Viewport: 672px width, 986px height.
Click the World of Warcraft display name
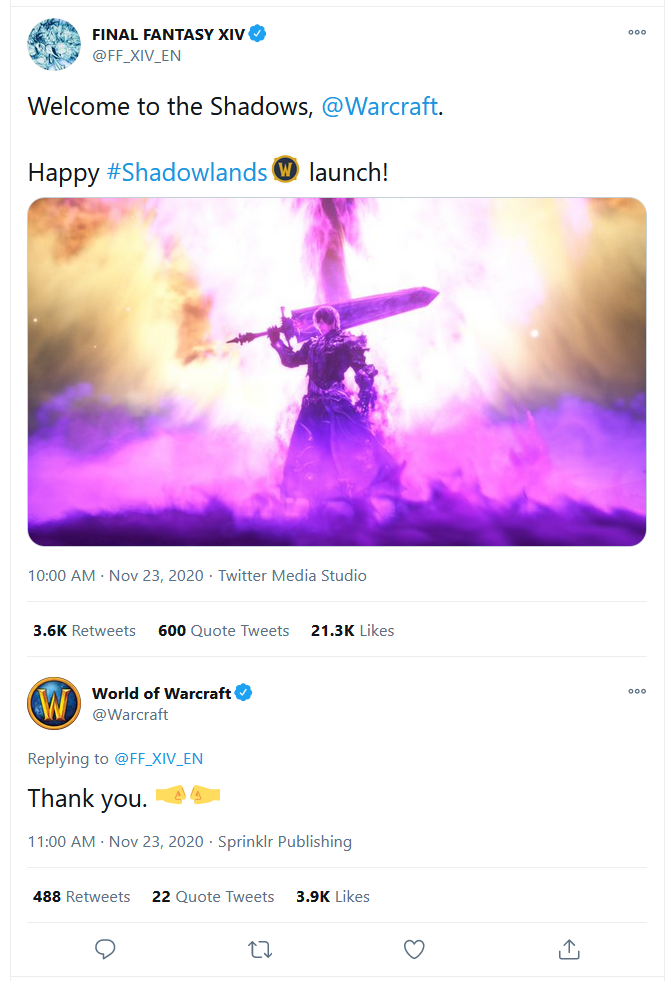tap(161, 693)
